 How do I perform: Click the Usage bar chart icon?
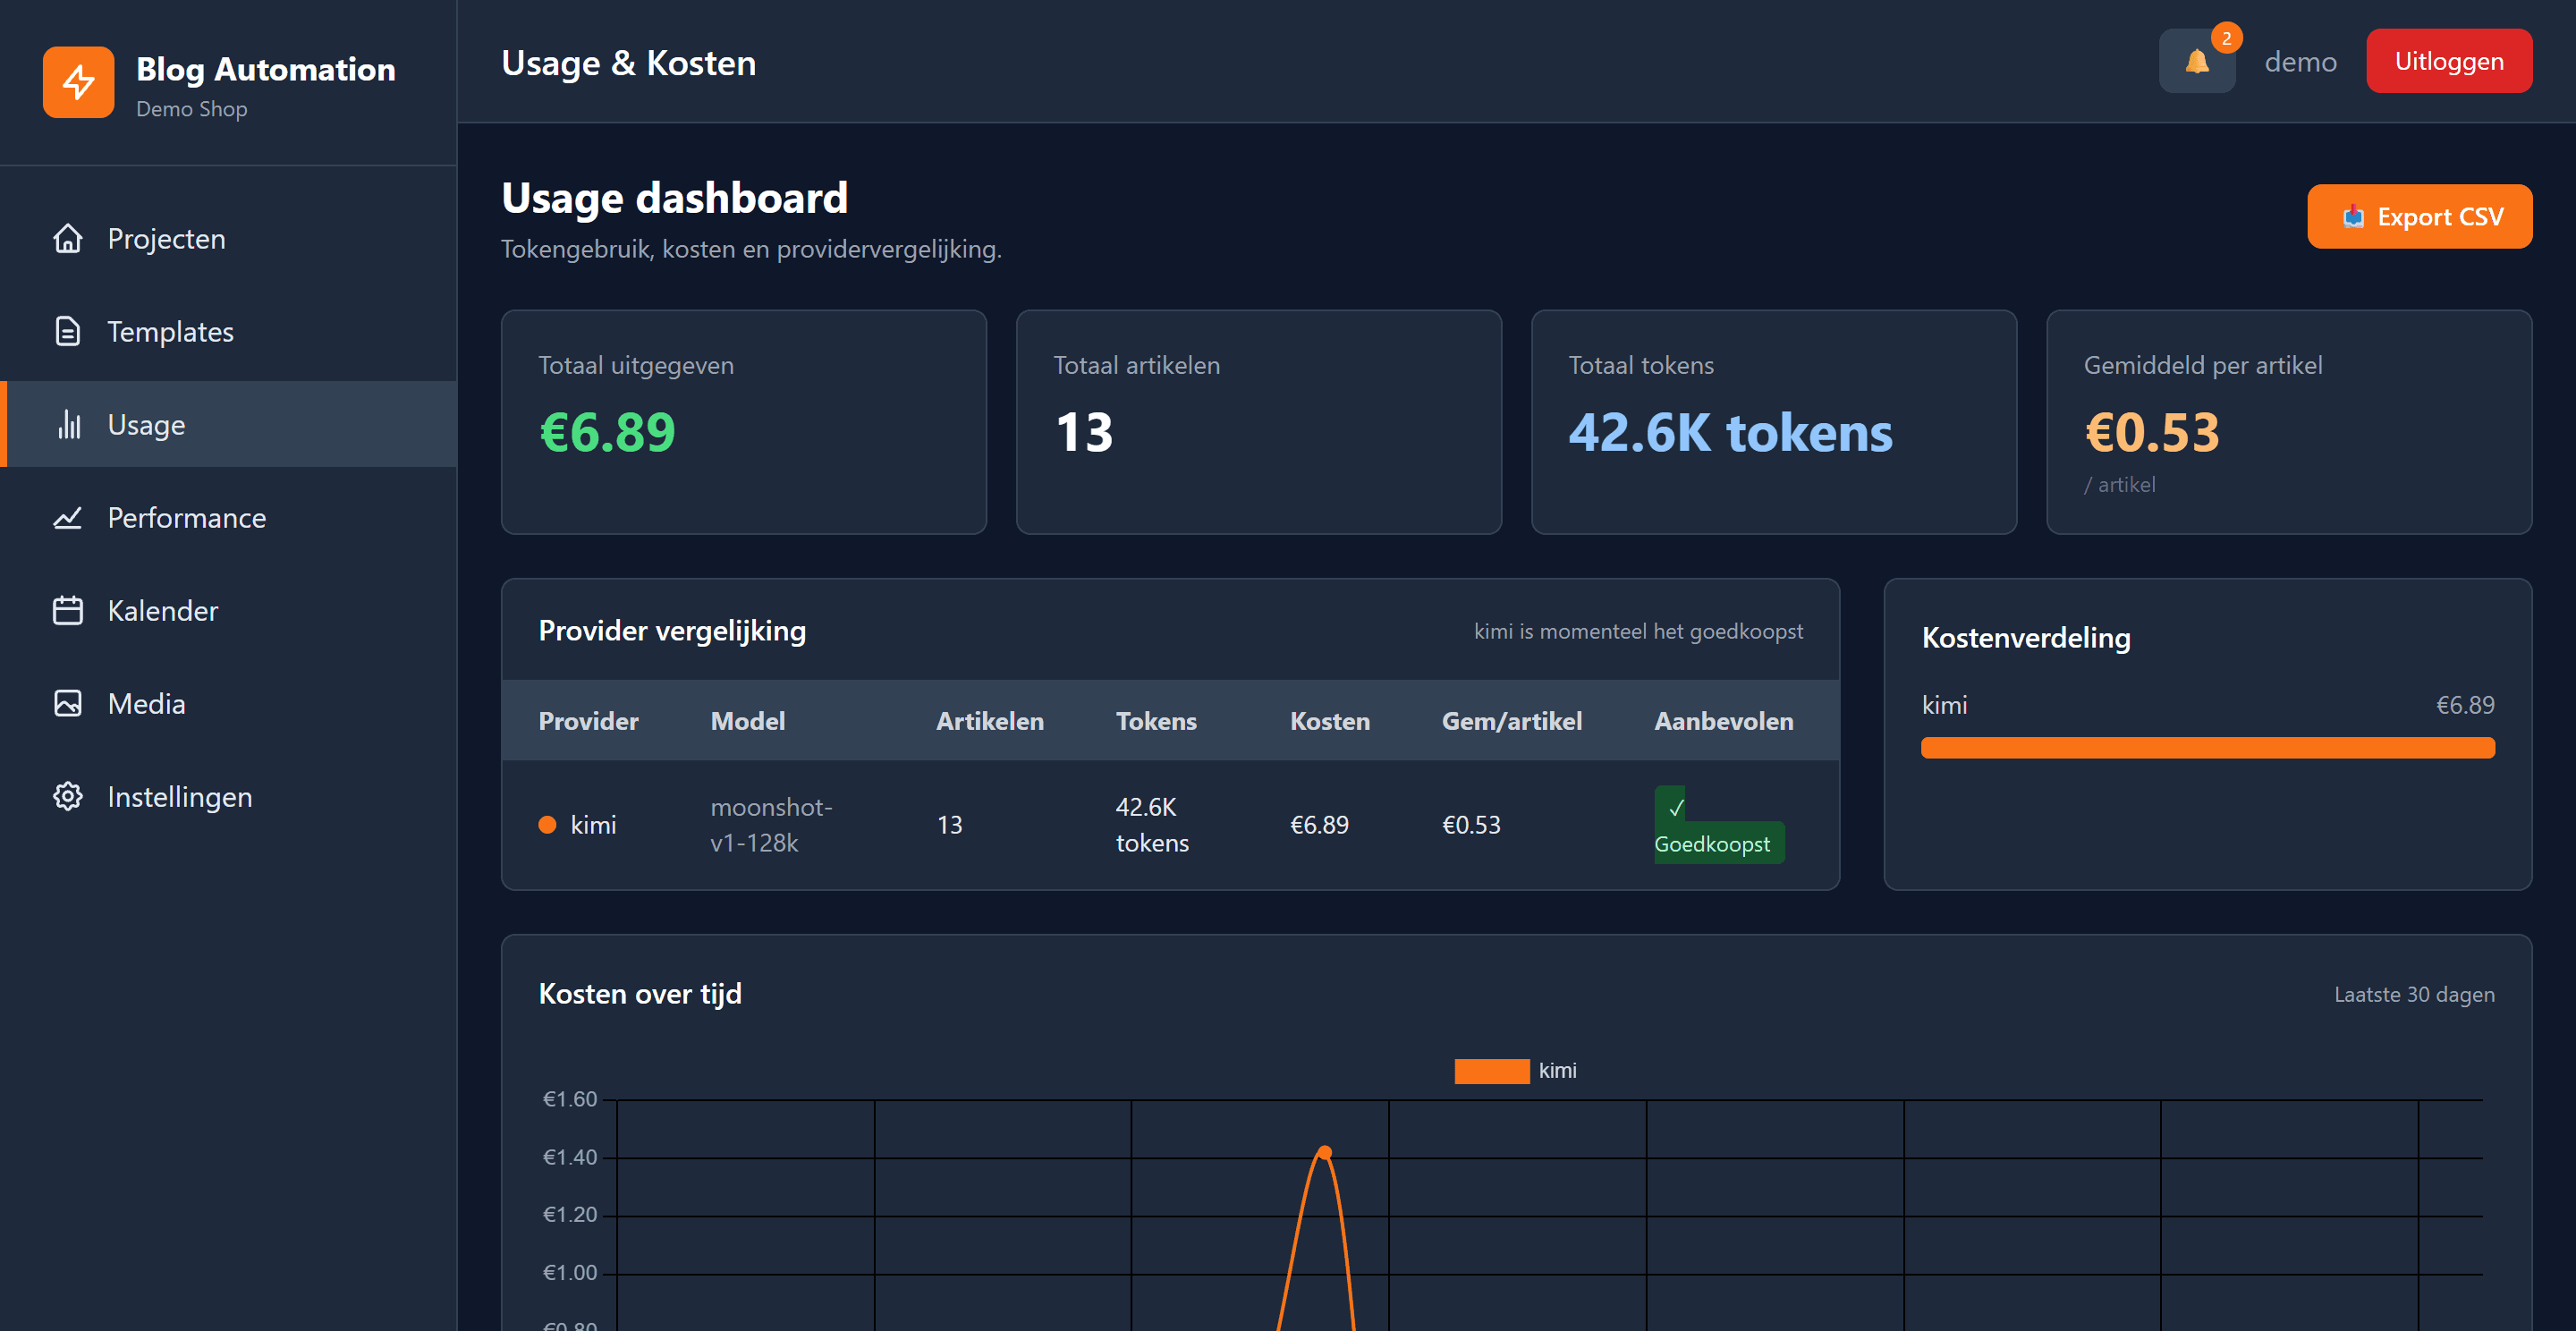pos(68,425)
